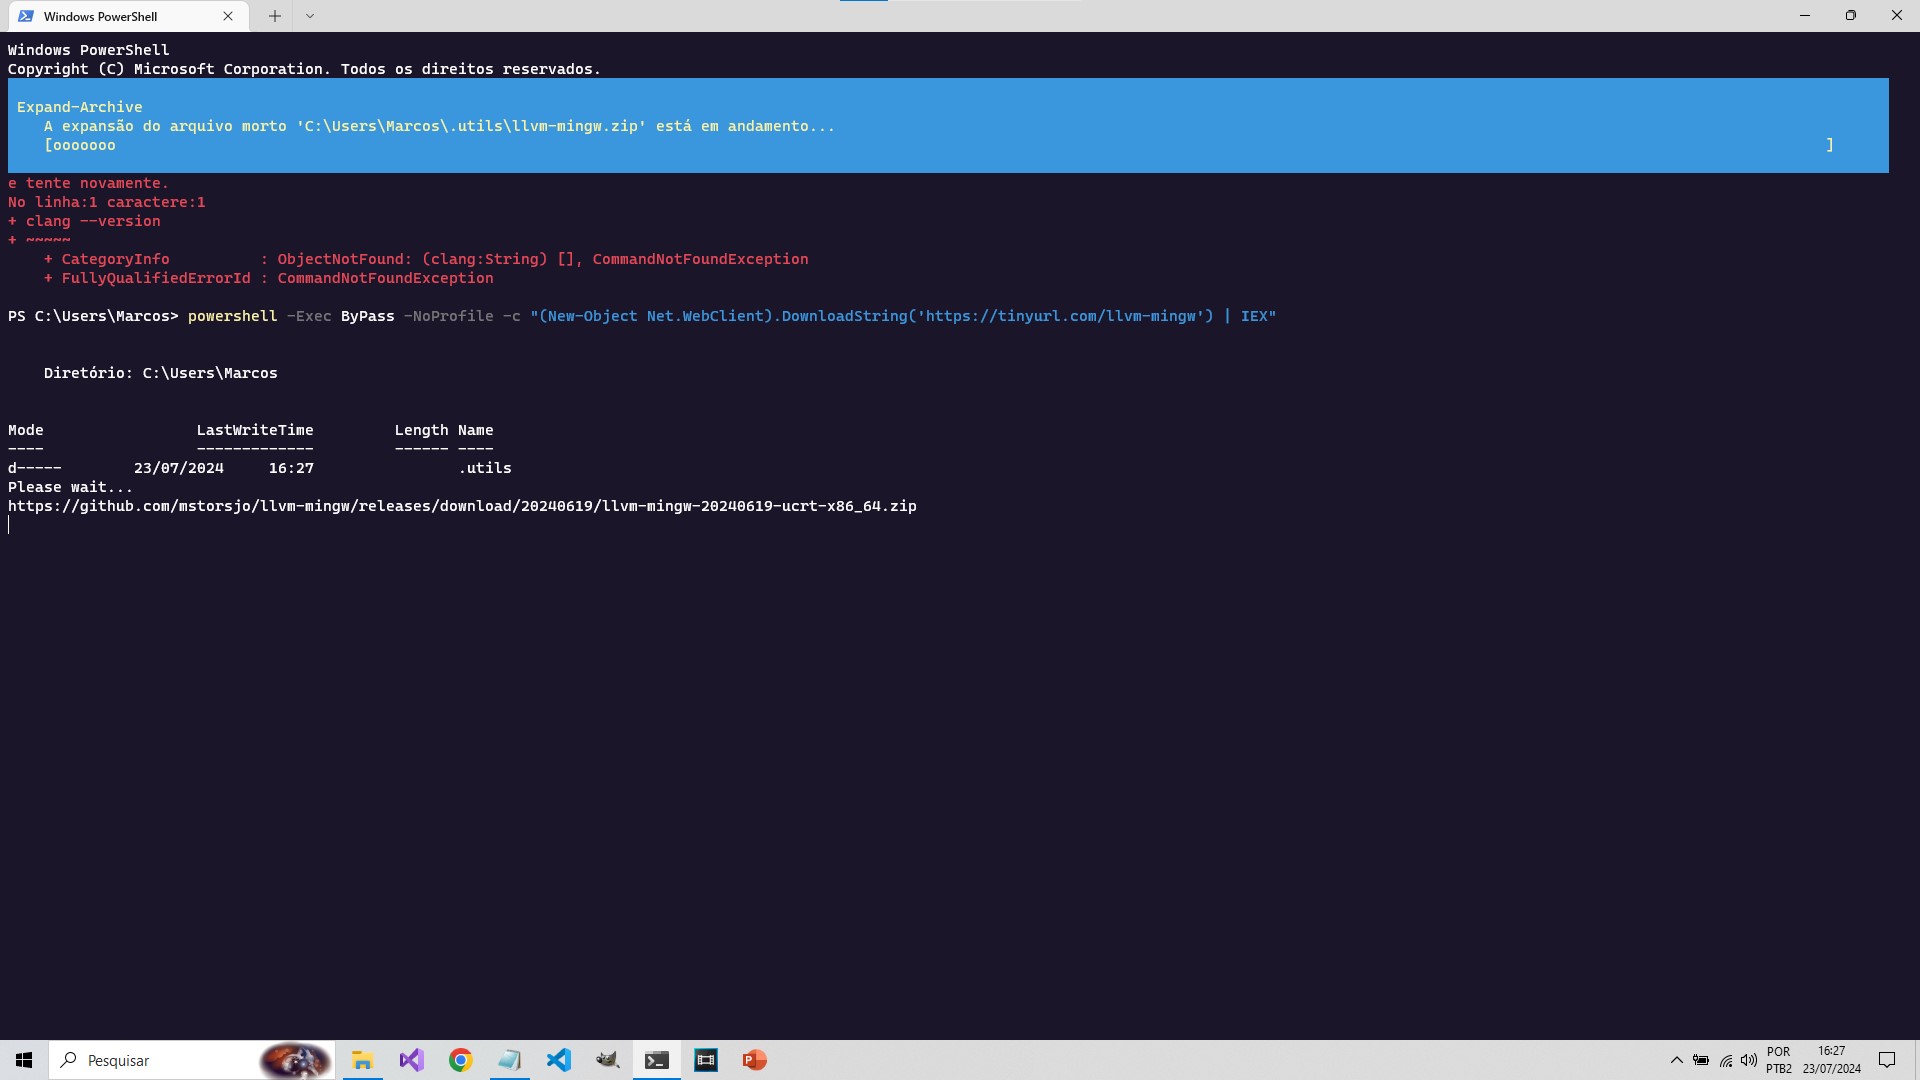
Task: Click the llvm-mingw.zip expansion message line
Action: [x=439, y=126]
